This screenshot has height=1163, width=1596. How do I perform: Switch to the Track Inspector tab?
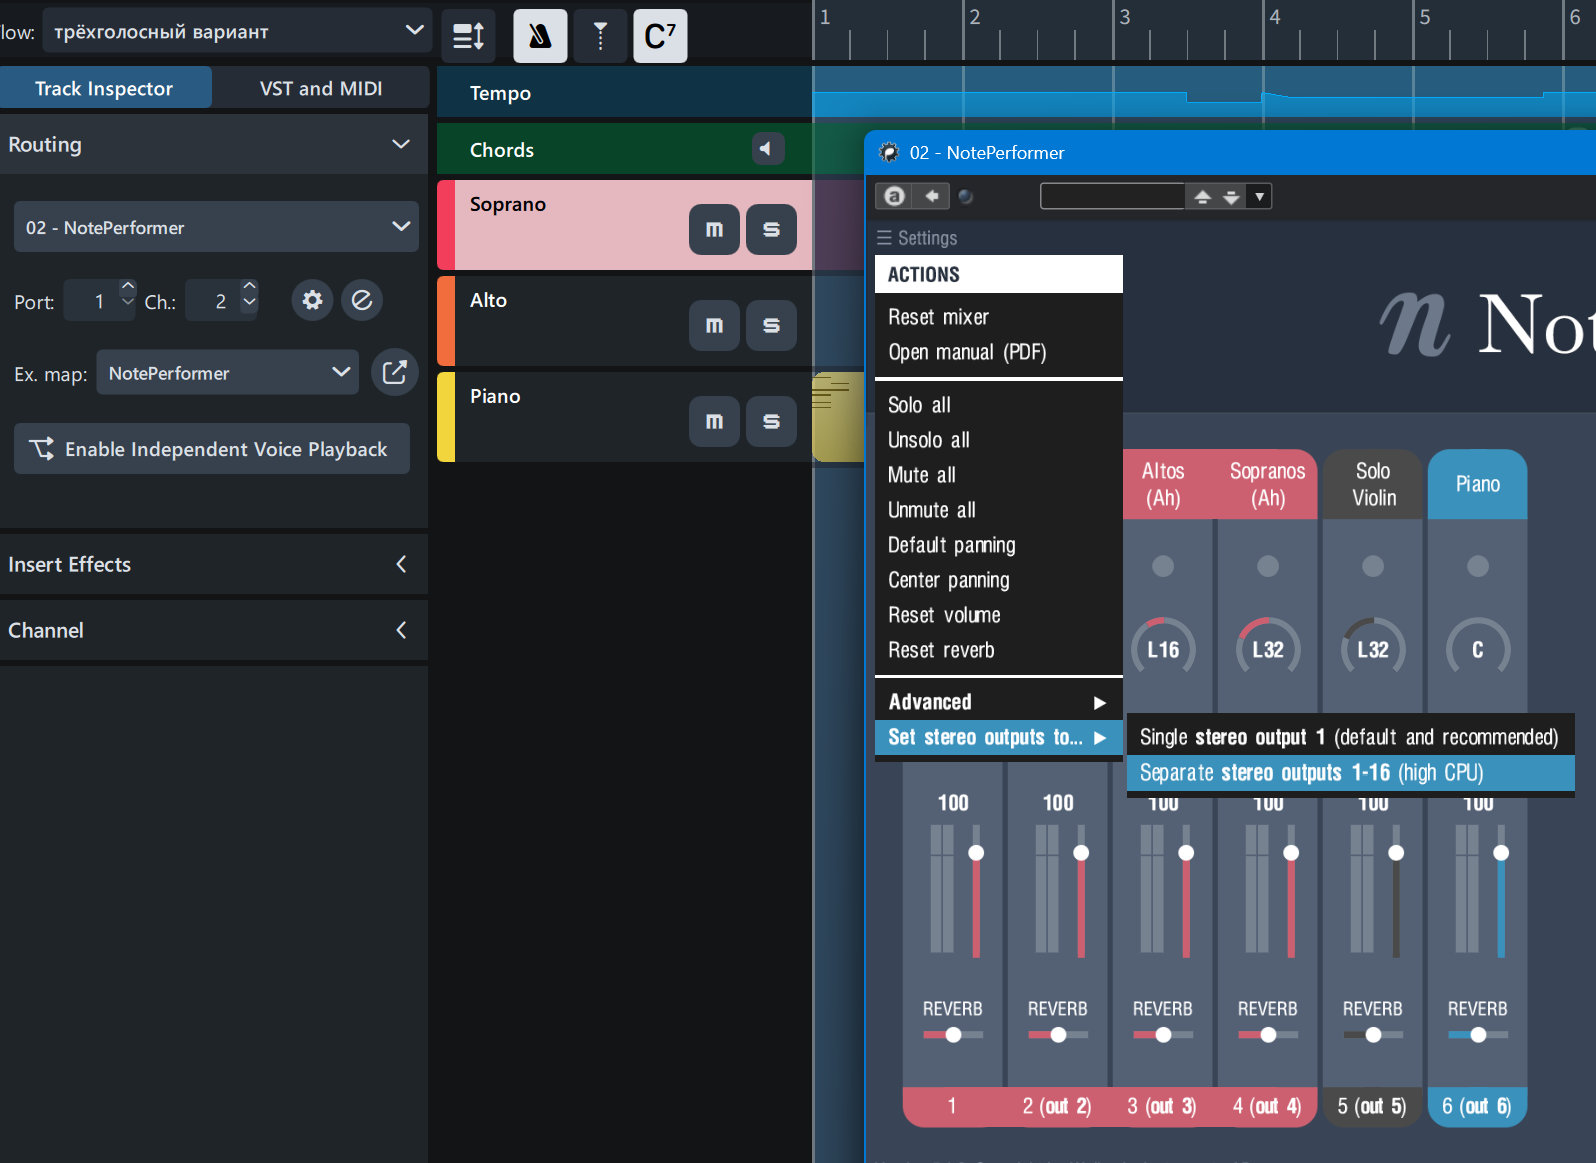[x=105, y=88]
